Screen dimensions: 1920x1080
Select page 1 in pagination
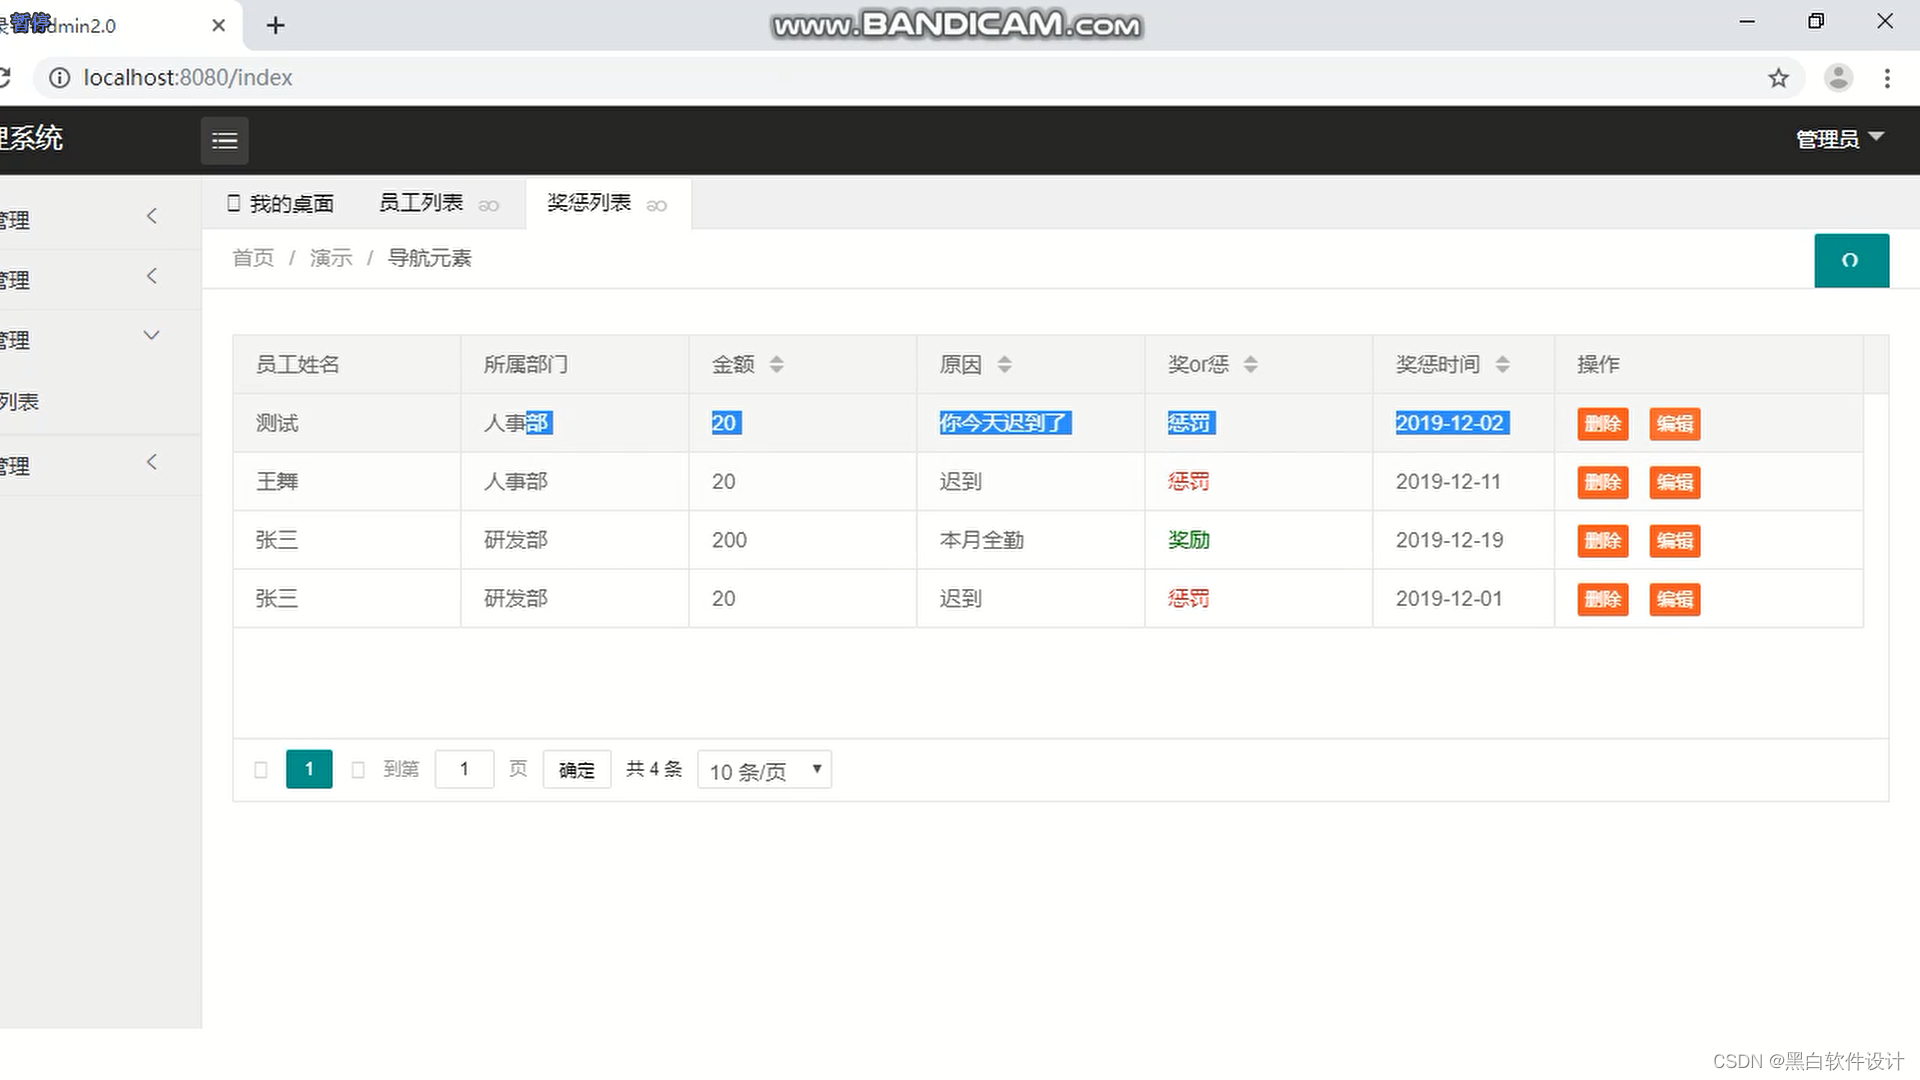click(x=309, y=769)
